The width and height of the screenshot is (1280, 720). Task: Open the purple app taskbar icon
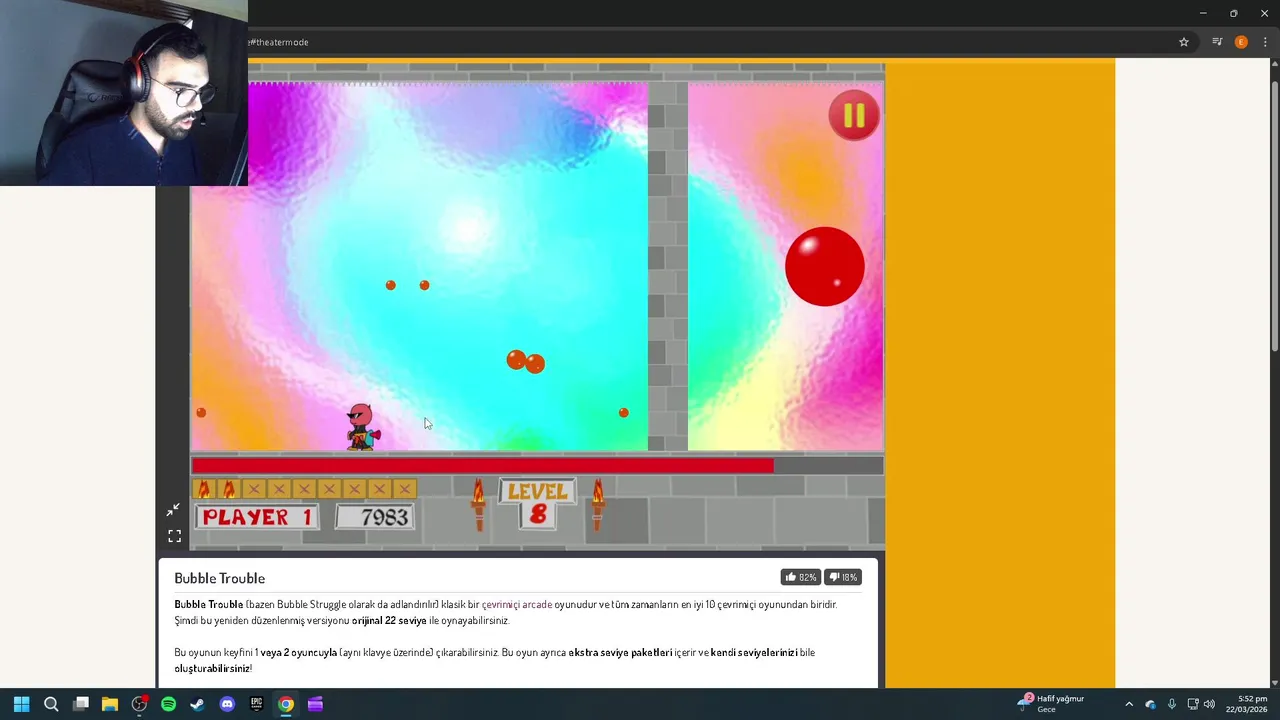coord(315,704)
